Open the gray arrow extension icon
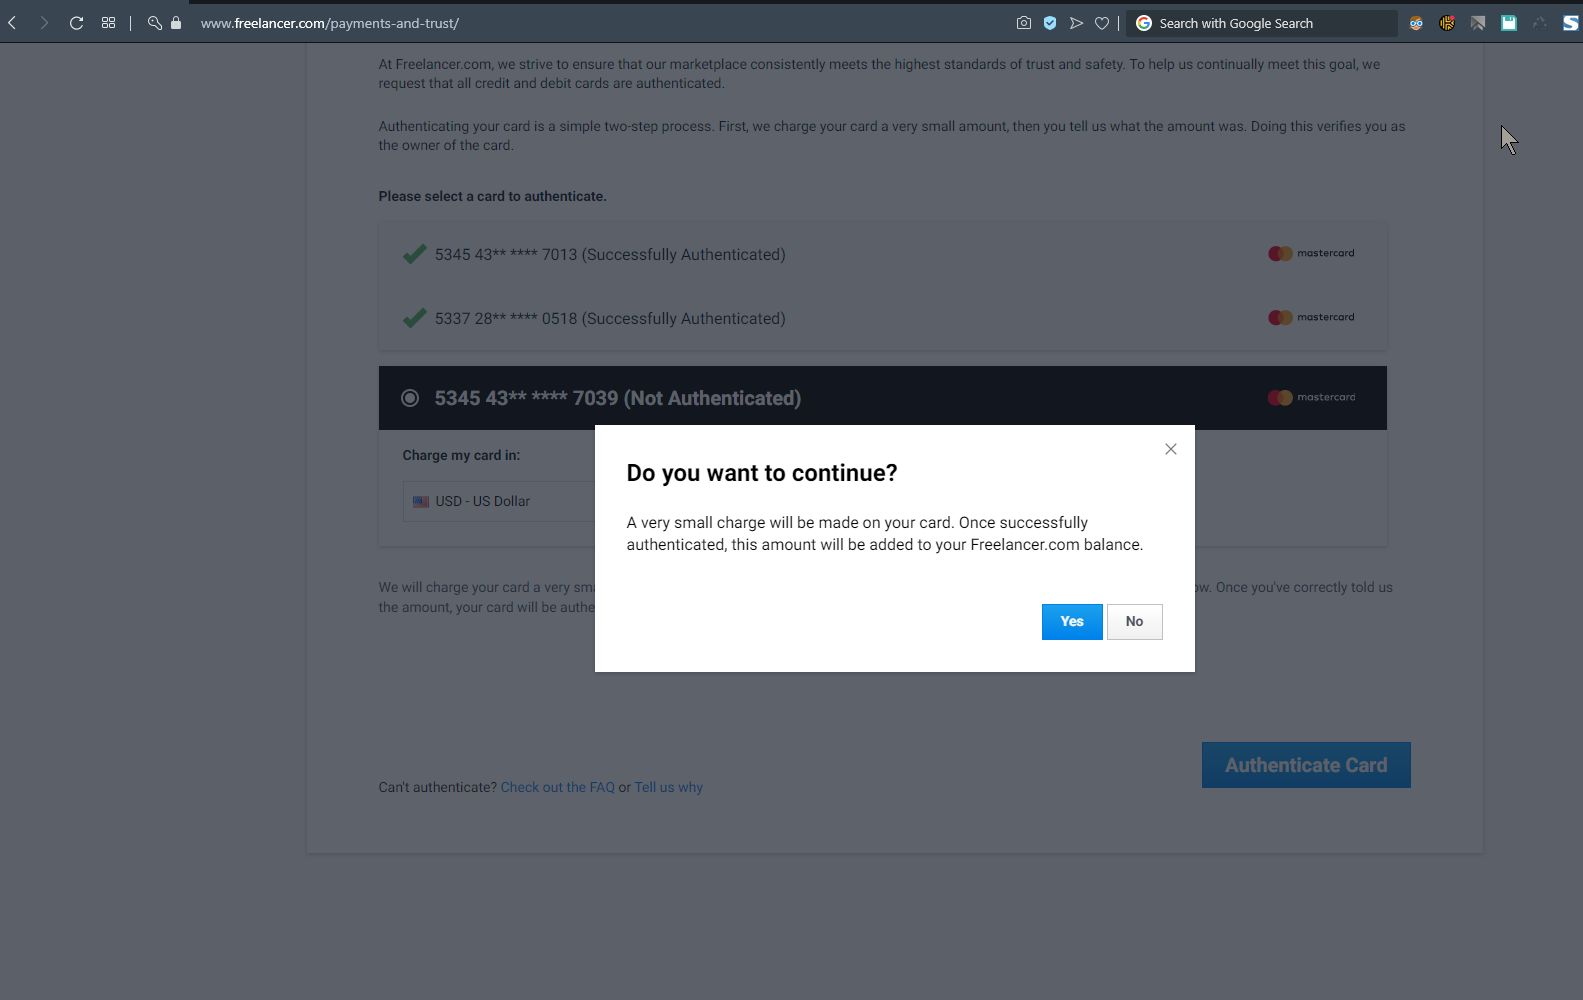The height and width of the screenshot is (1000, 1583). [x=1478, y=23]
